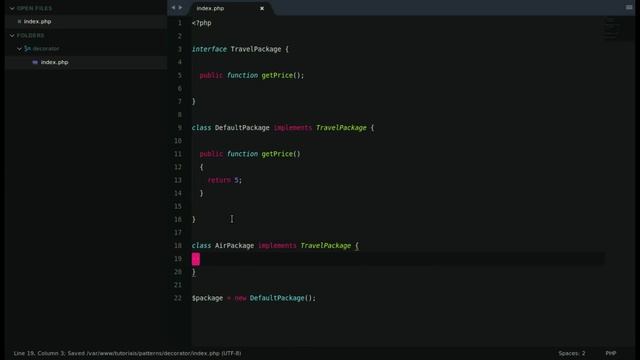Click the closing brace on line 7
The image size is (640, 360).
(194, 101)
